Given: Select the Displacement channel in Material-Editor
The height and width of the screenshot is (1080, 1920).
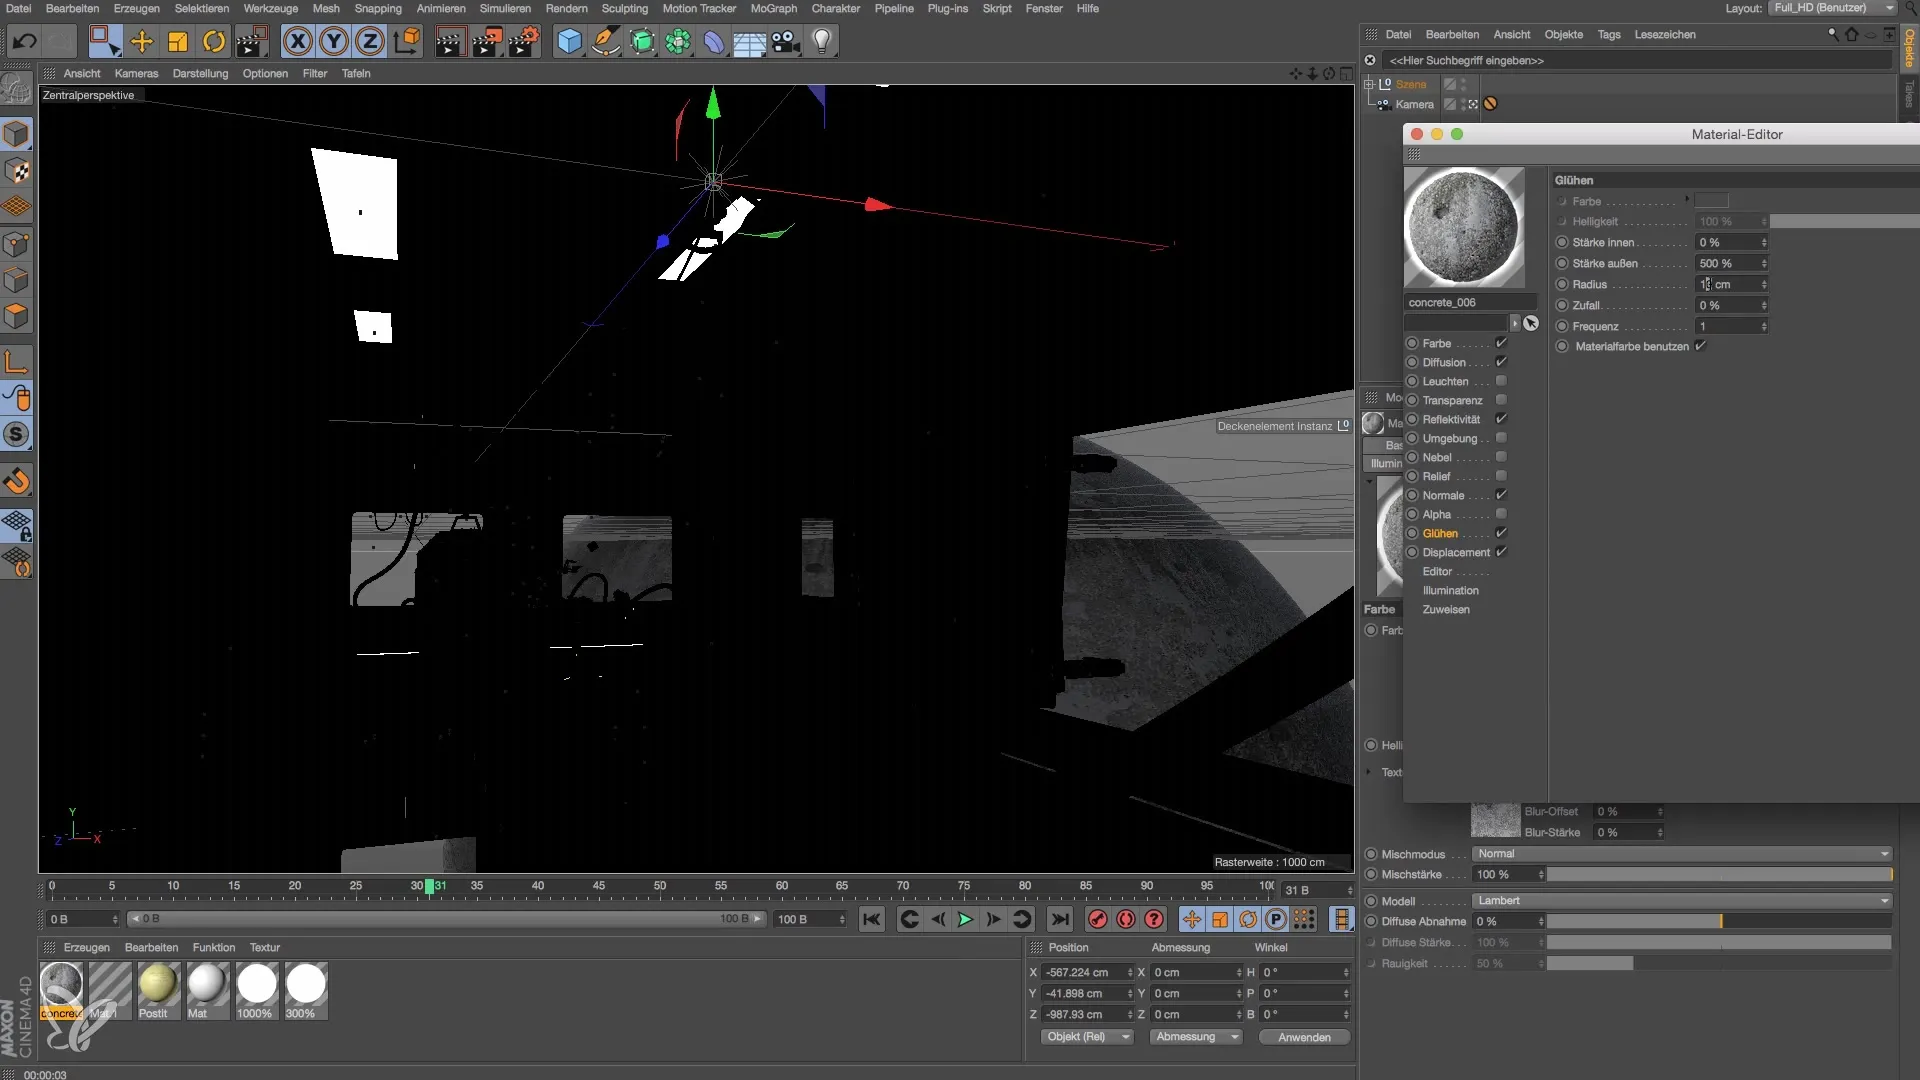Looking at the screenshot, I should coord(1456,552).
